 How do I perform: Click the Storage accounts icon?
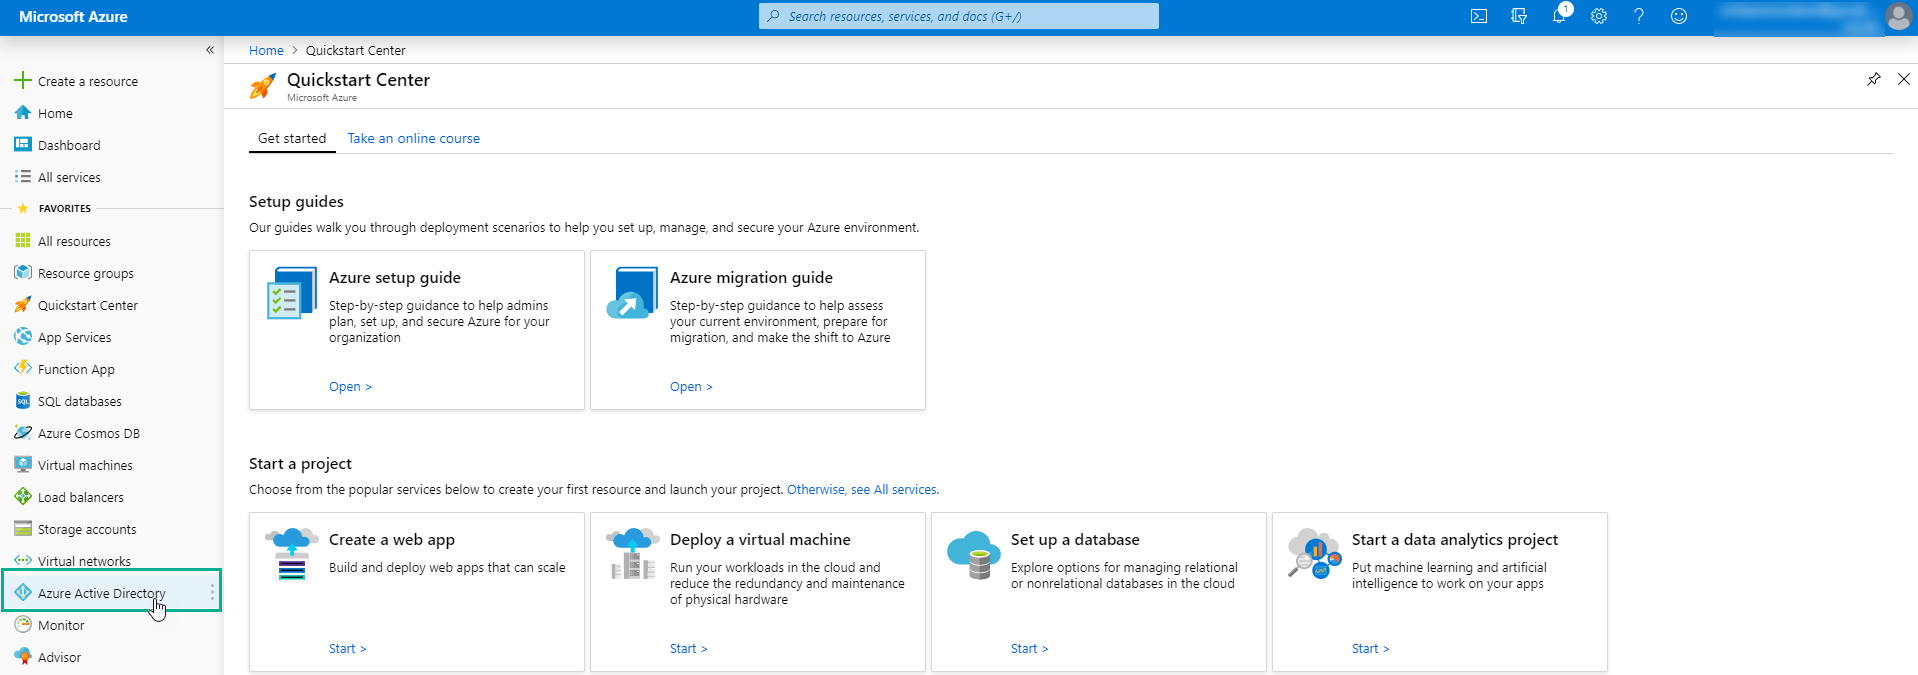tap(23, 528)
